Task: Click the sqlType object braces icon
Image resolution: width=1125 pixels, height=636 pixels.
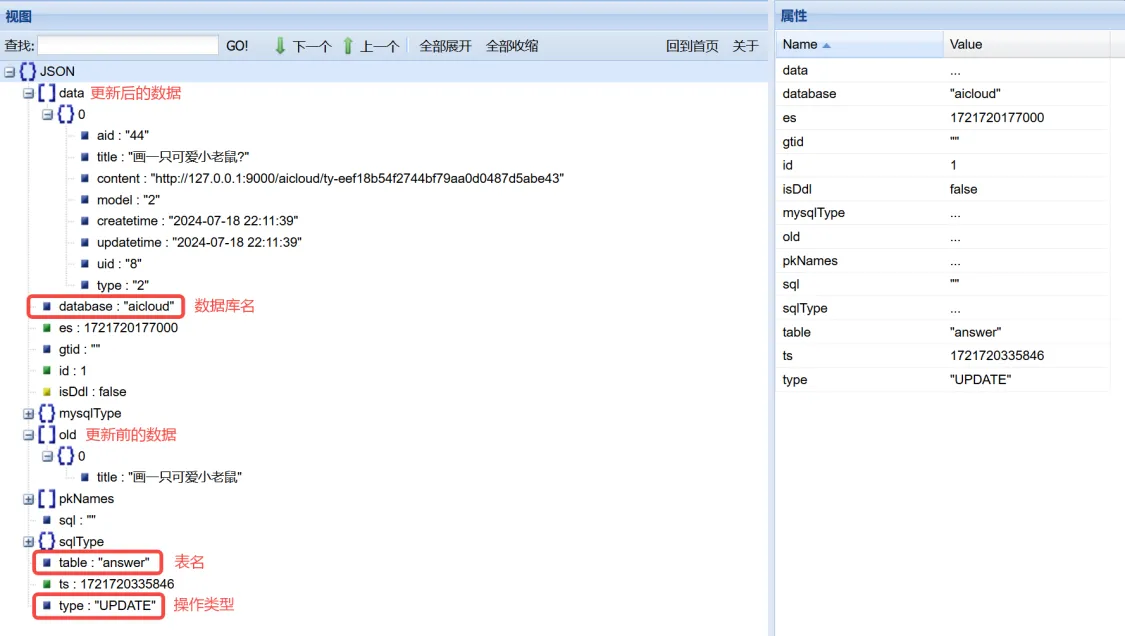Action: [x=46, y=541]
